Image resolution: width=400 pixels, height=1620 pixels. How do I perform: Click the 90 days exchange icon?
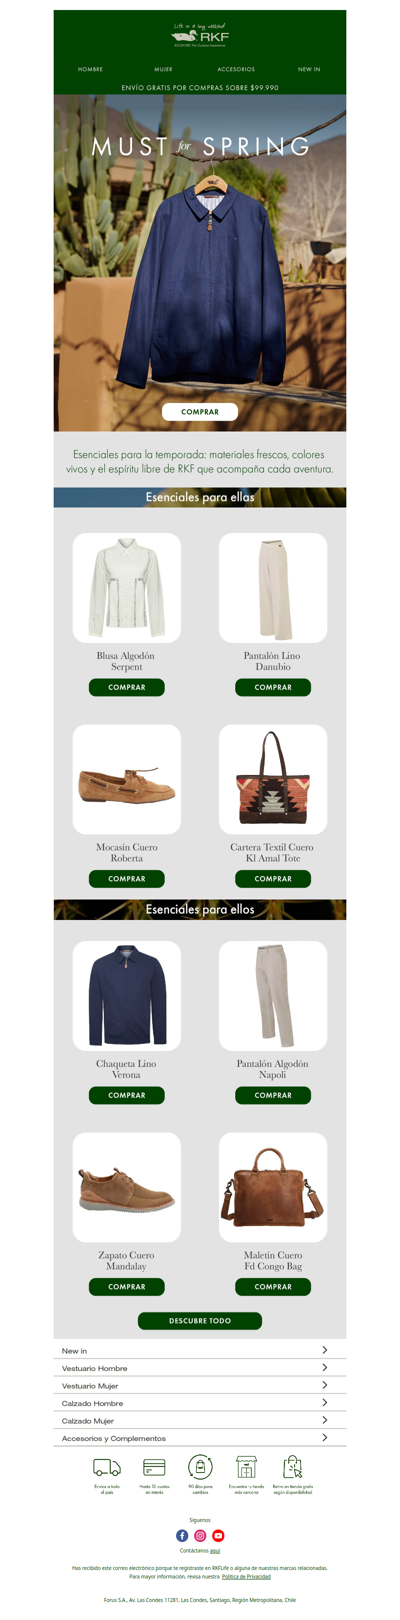(200, 1466)
